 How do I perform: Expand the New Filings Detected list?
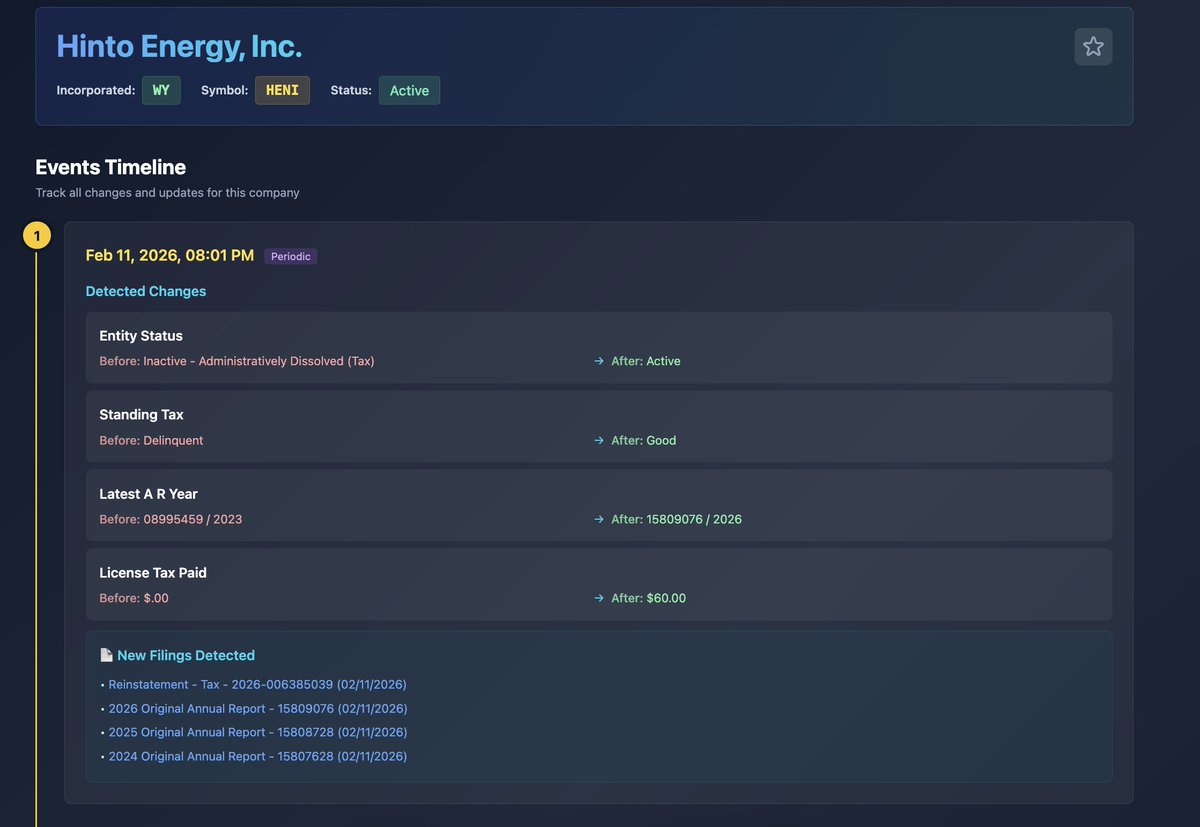coord(186,655)
